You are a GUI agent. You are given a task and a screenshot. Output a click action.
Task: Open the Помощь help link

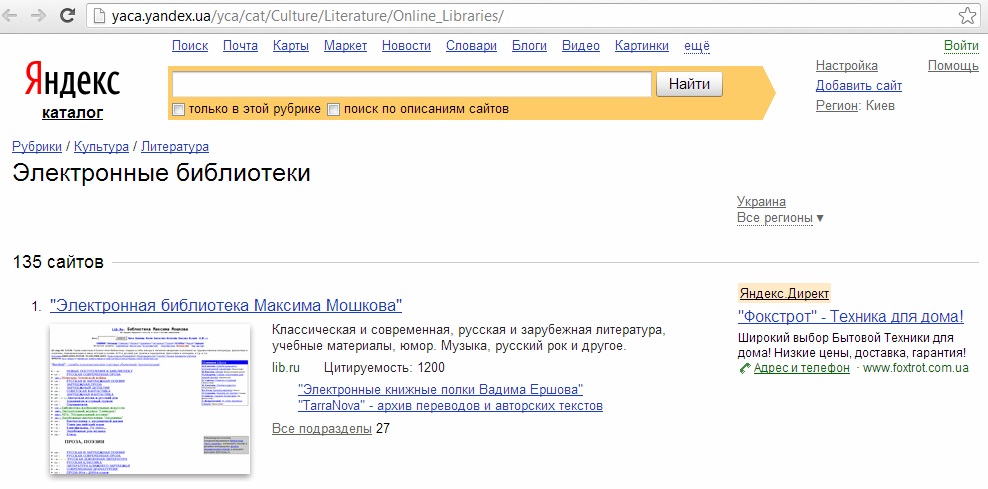(953, 66)
